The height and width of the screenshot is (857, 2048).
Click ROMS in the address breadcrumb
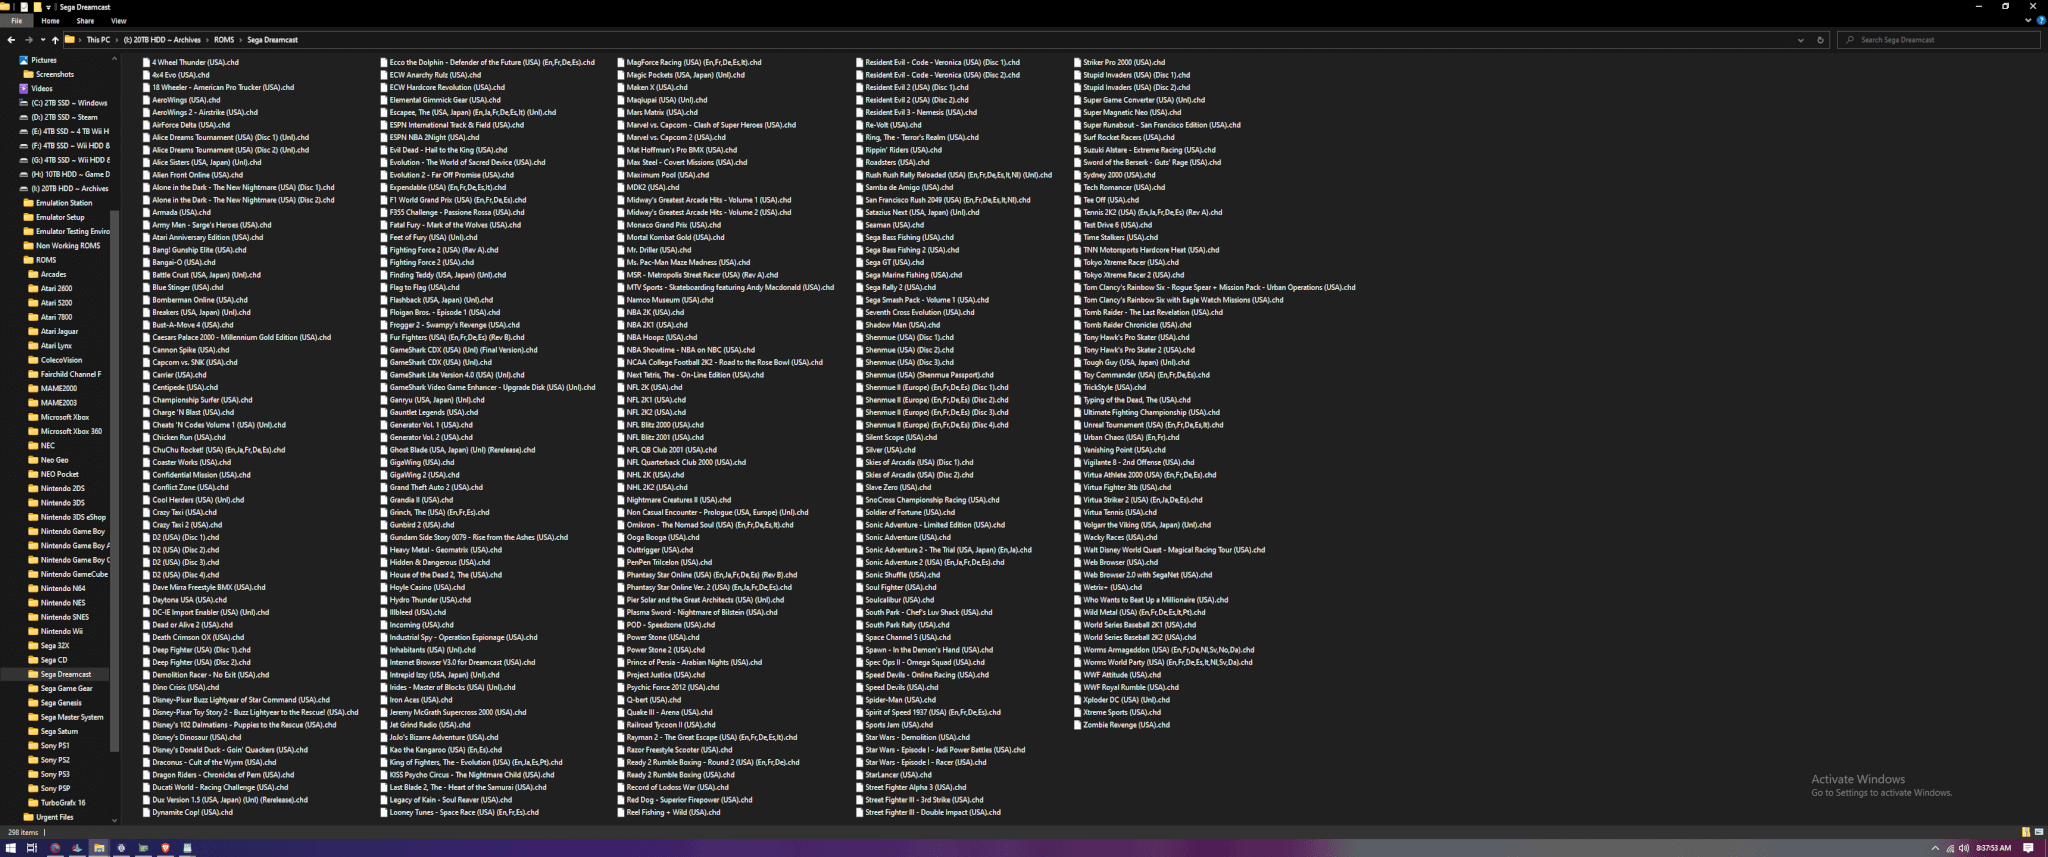coord(224,40)
